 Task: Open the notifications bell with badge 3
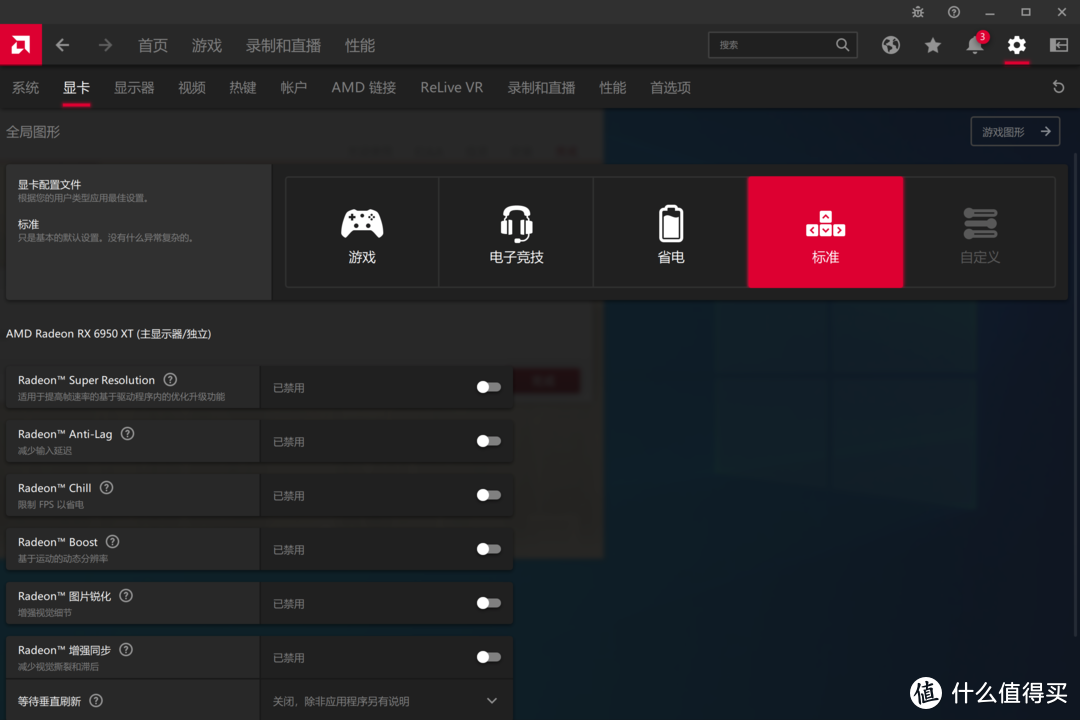click(974, 45)
